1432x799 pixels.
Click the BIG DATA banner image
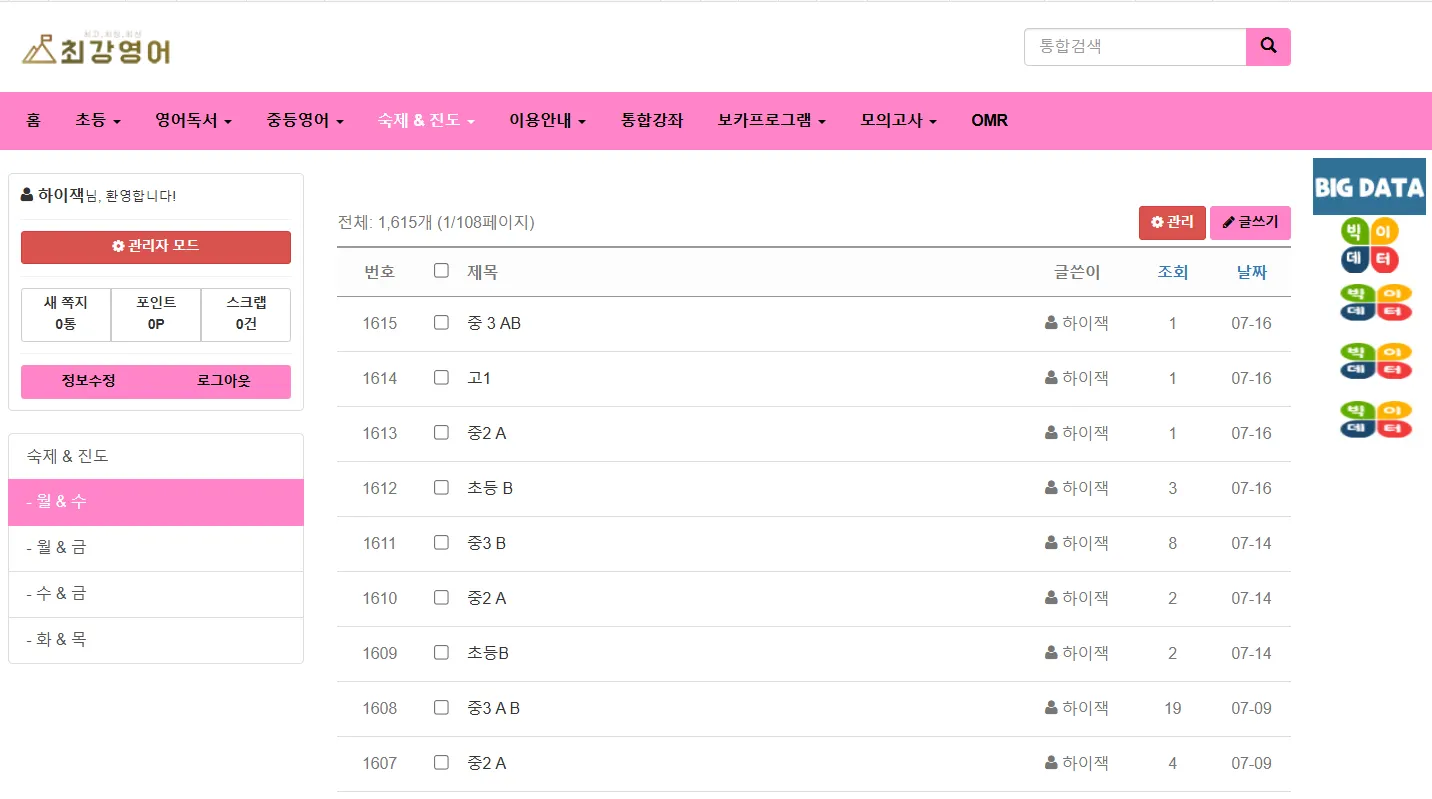pyautogui.click(x=1369, y=187)
